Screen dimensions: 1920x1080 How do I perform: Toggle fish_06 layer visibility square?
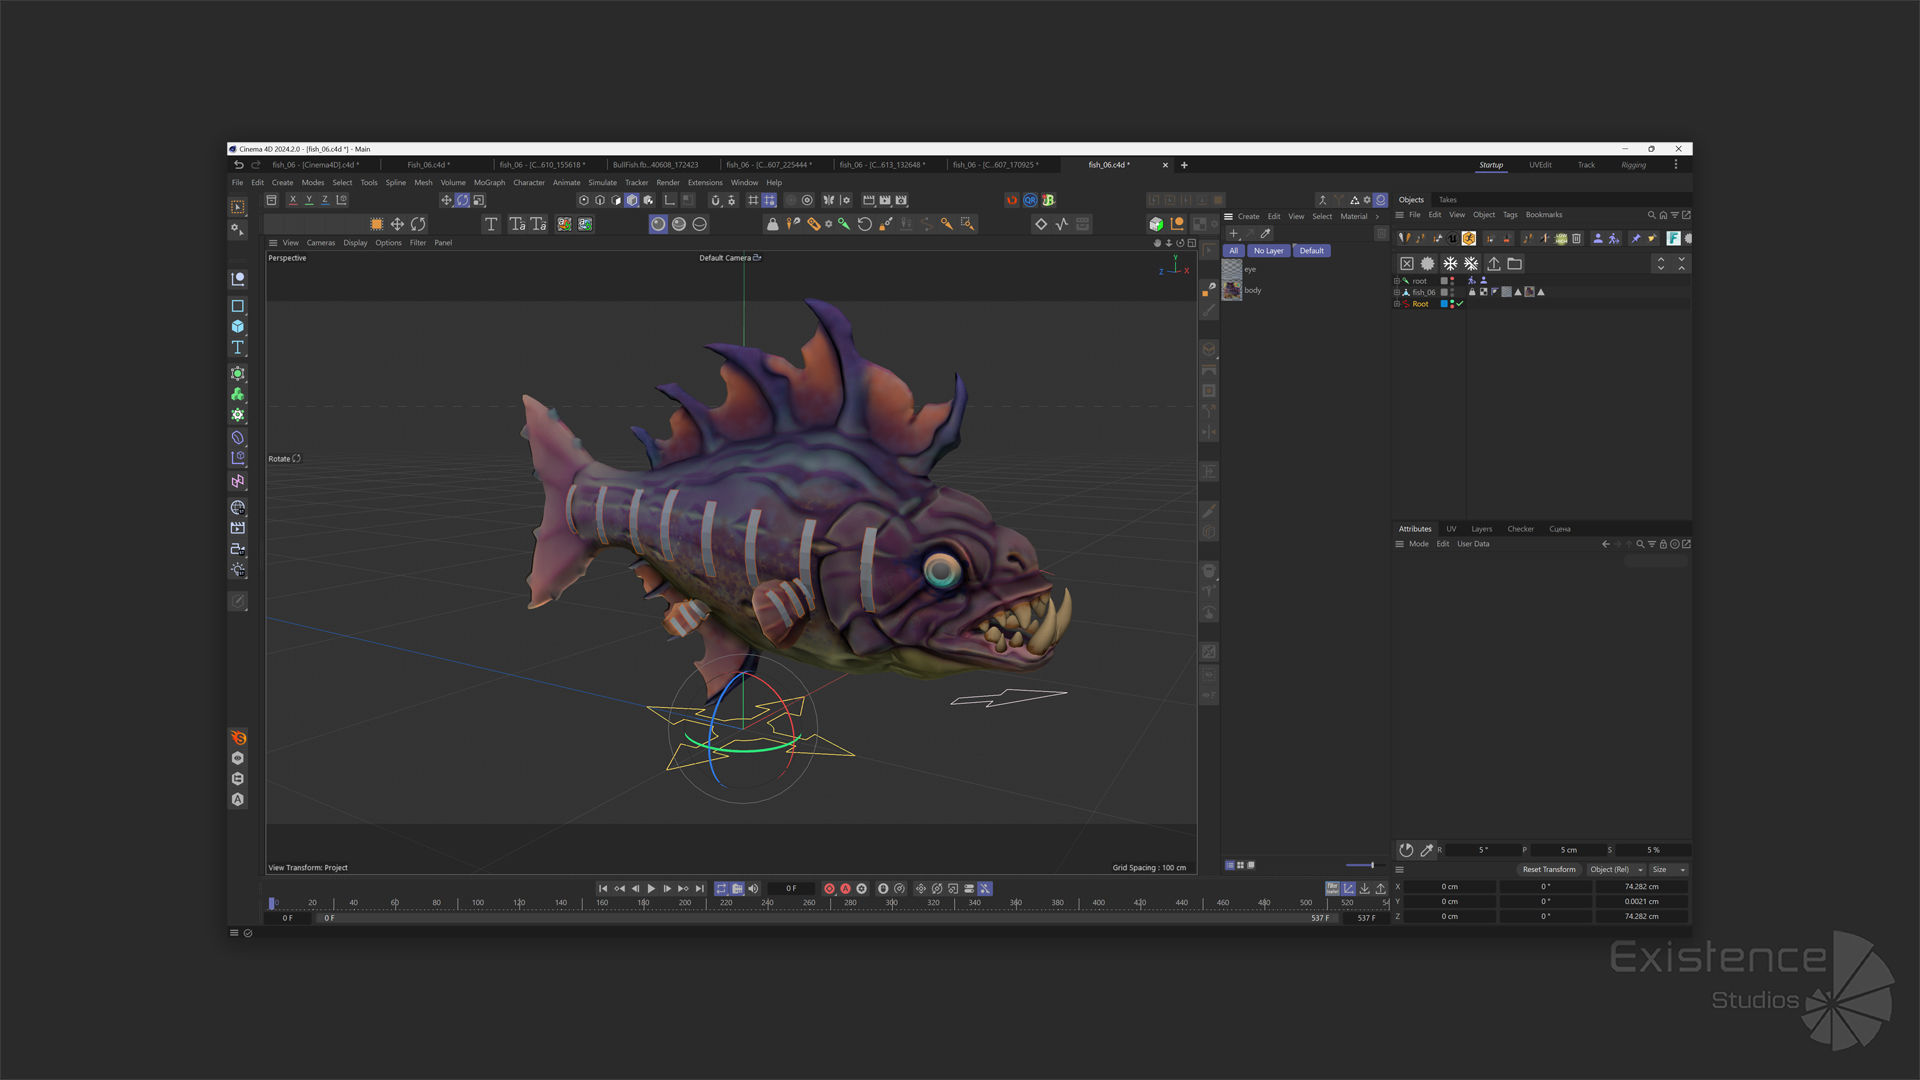(x=1443, y=292)
